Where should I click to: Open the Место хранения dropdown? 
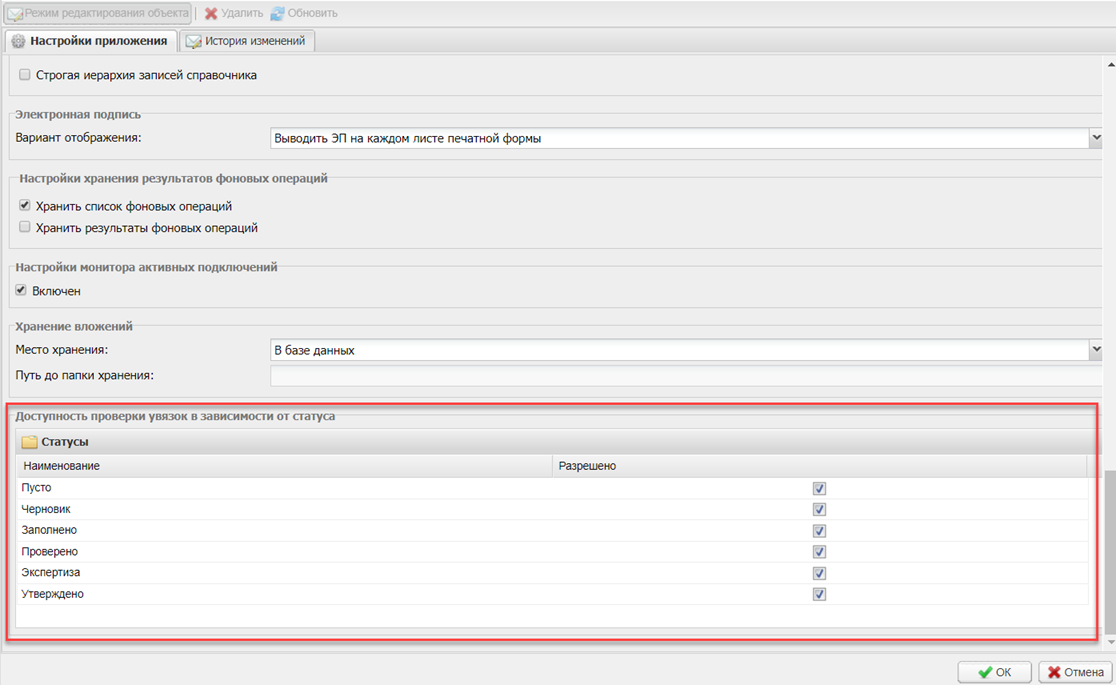tap(1095, 350)
